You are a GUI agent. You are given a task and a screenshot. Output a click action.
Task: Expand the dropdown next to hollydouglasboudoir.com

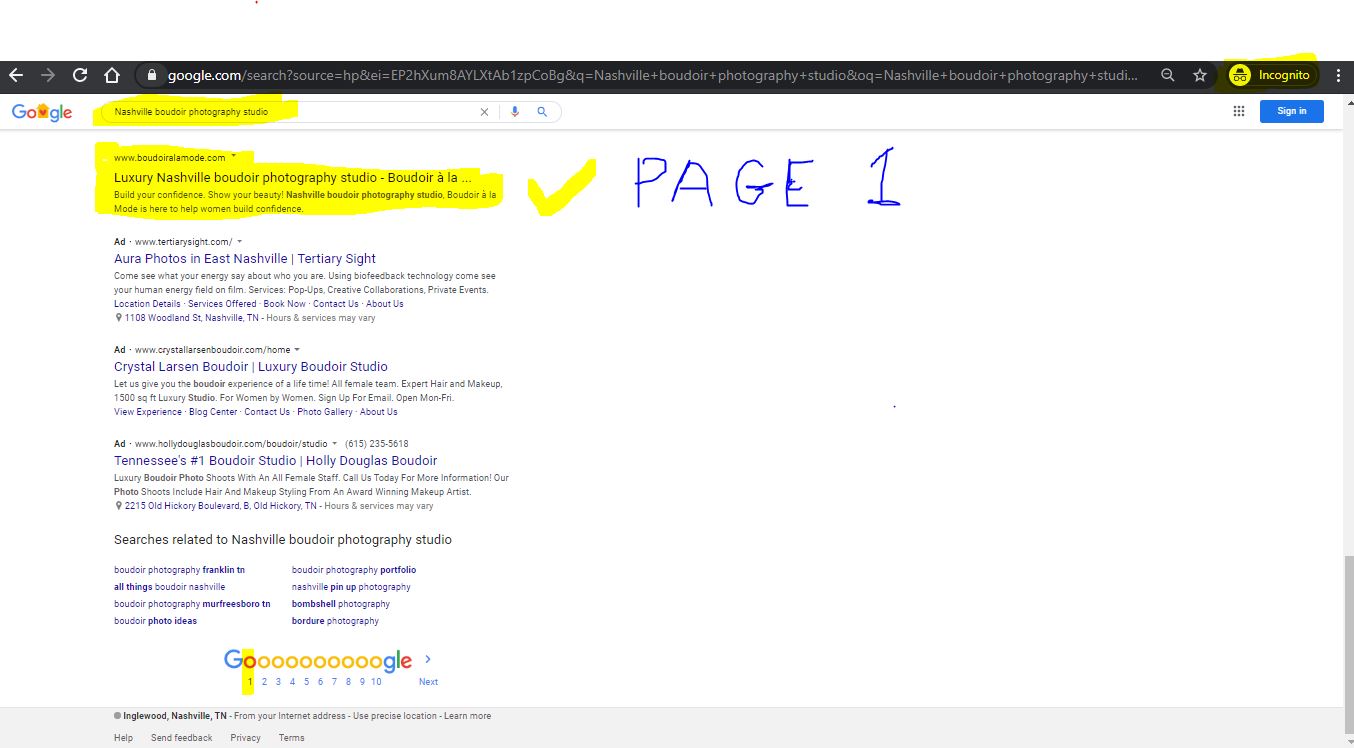334,443
